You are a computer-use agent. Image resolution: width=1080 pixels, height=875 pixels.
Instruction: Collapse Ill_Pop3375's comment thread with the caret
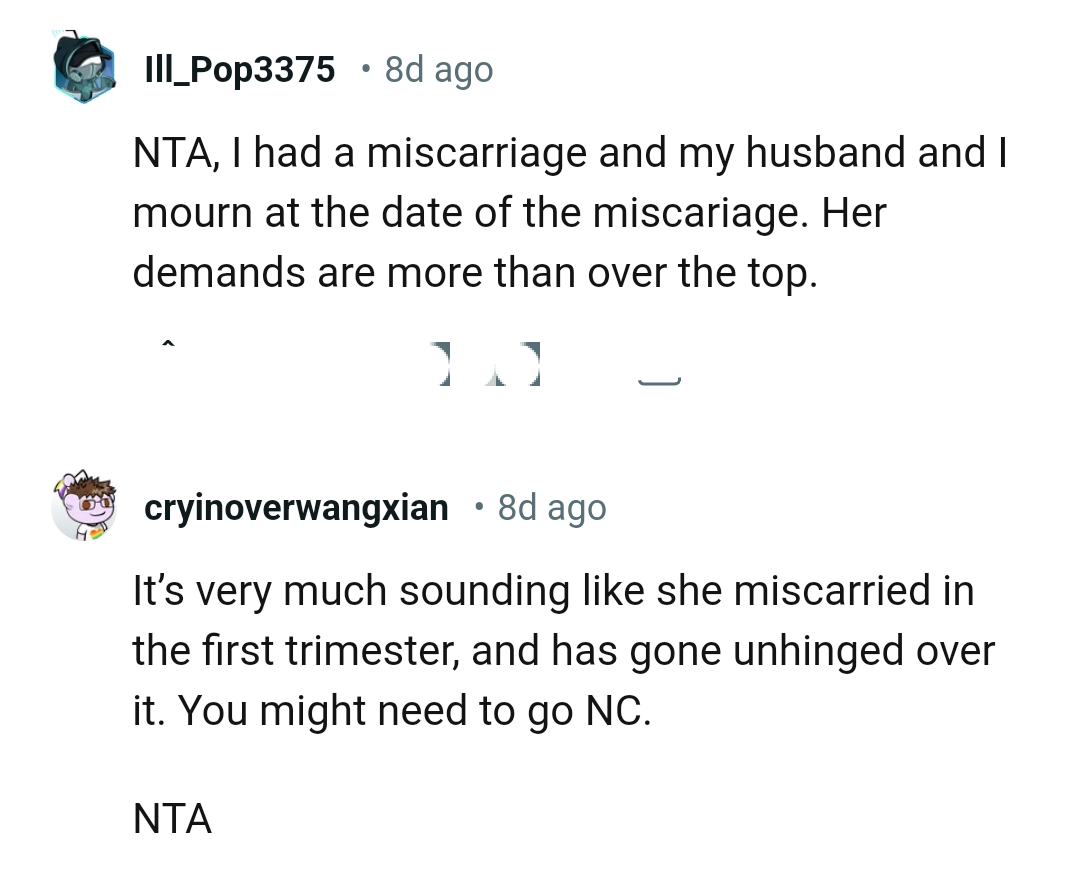(168, 344)
